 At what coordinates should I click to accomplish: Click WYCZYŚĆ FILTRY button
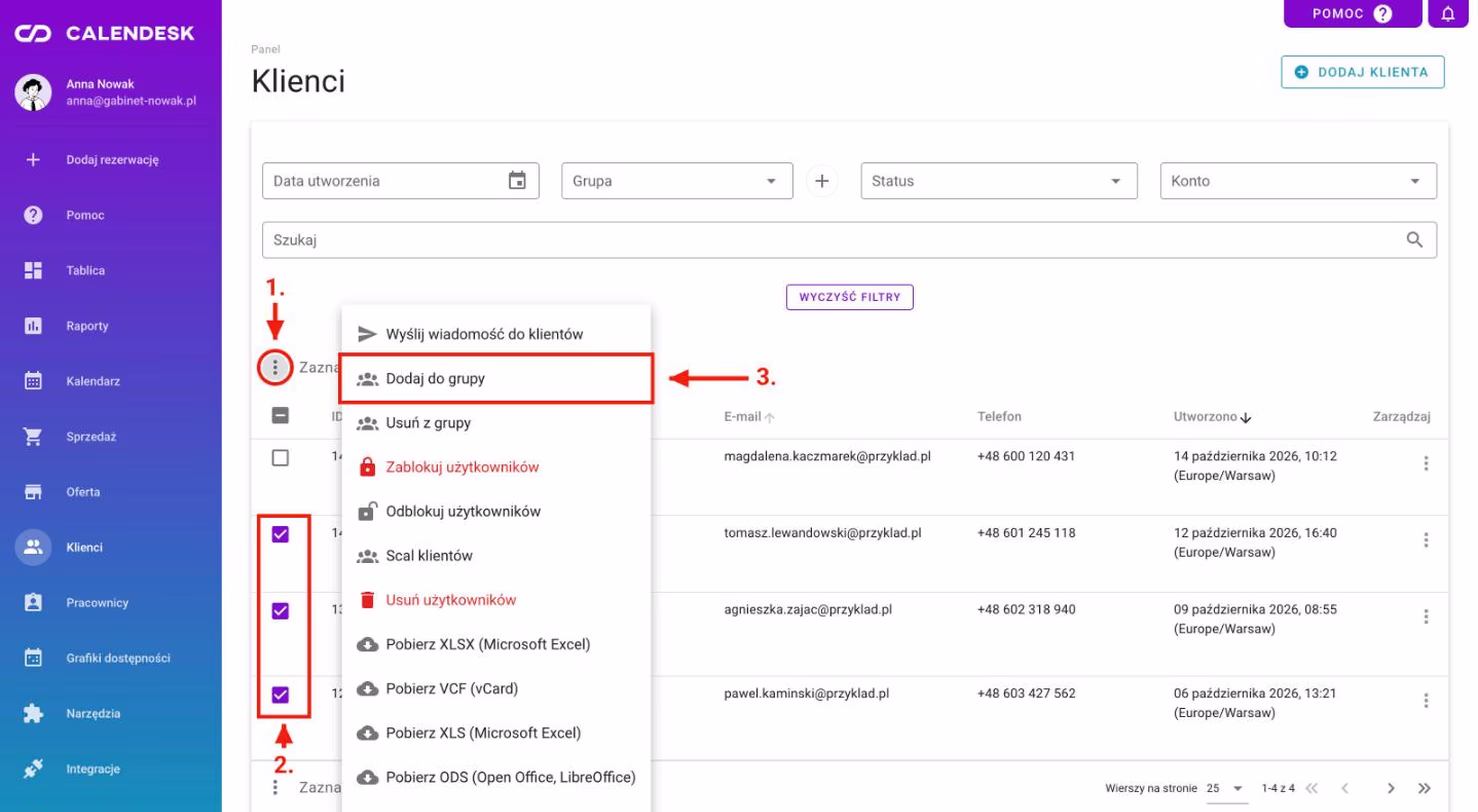point(850,297)
